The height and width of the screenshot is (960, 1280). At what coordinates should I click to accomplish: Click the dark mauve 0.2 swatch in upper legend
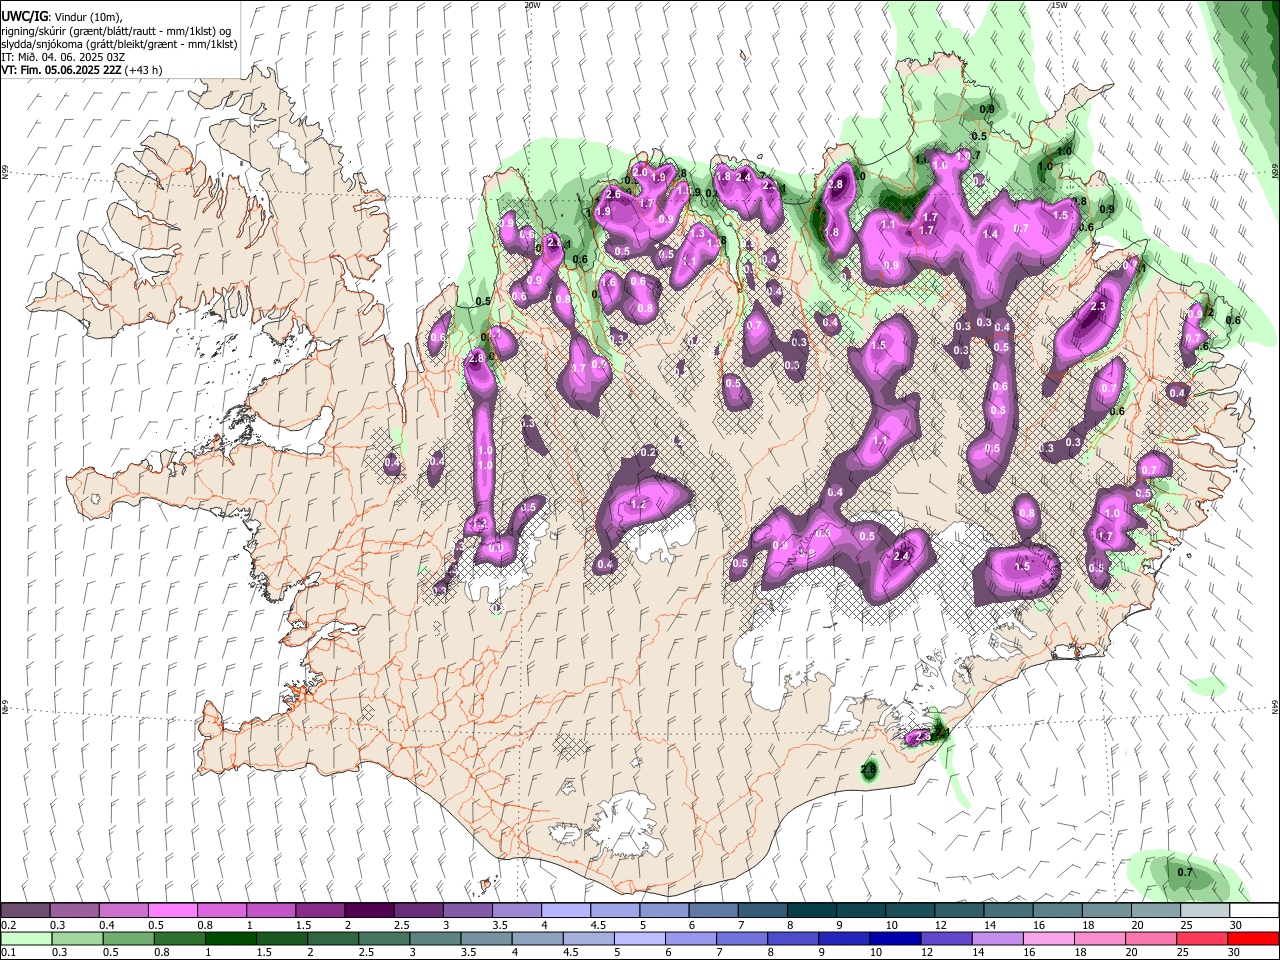tap(25, 911)
